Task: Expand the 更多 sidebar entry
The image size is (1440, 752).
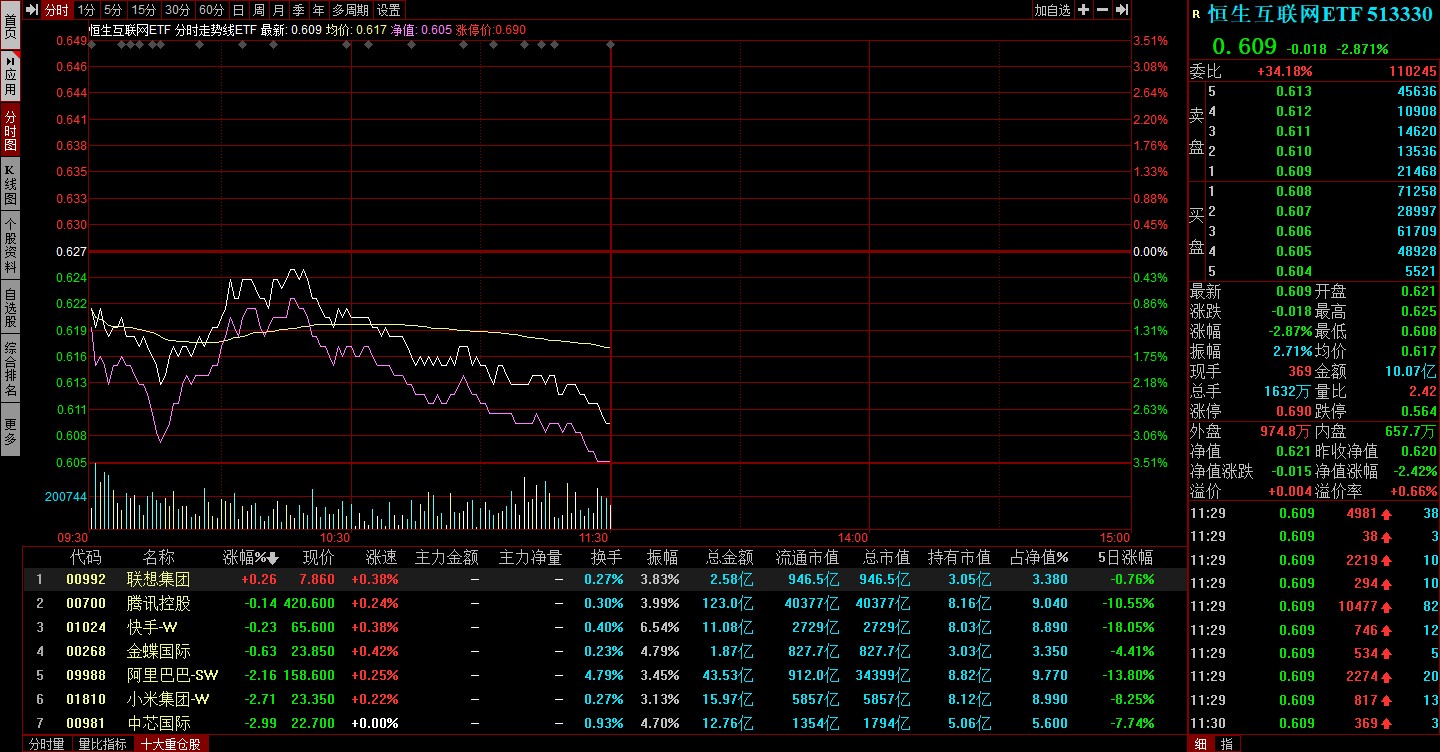Action: 10,430
